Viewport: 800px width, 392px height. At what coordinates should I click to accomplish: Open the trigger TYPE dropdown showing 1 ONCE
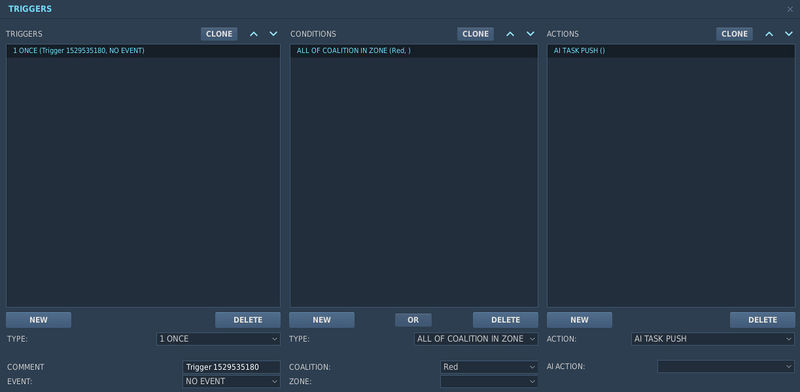(218, 339)
